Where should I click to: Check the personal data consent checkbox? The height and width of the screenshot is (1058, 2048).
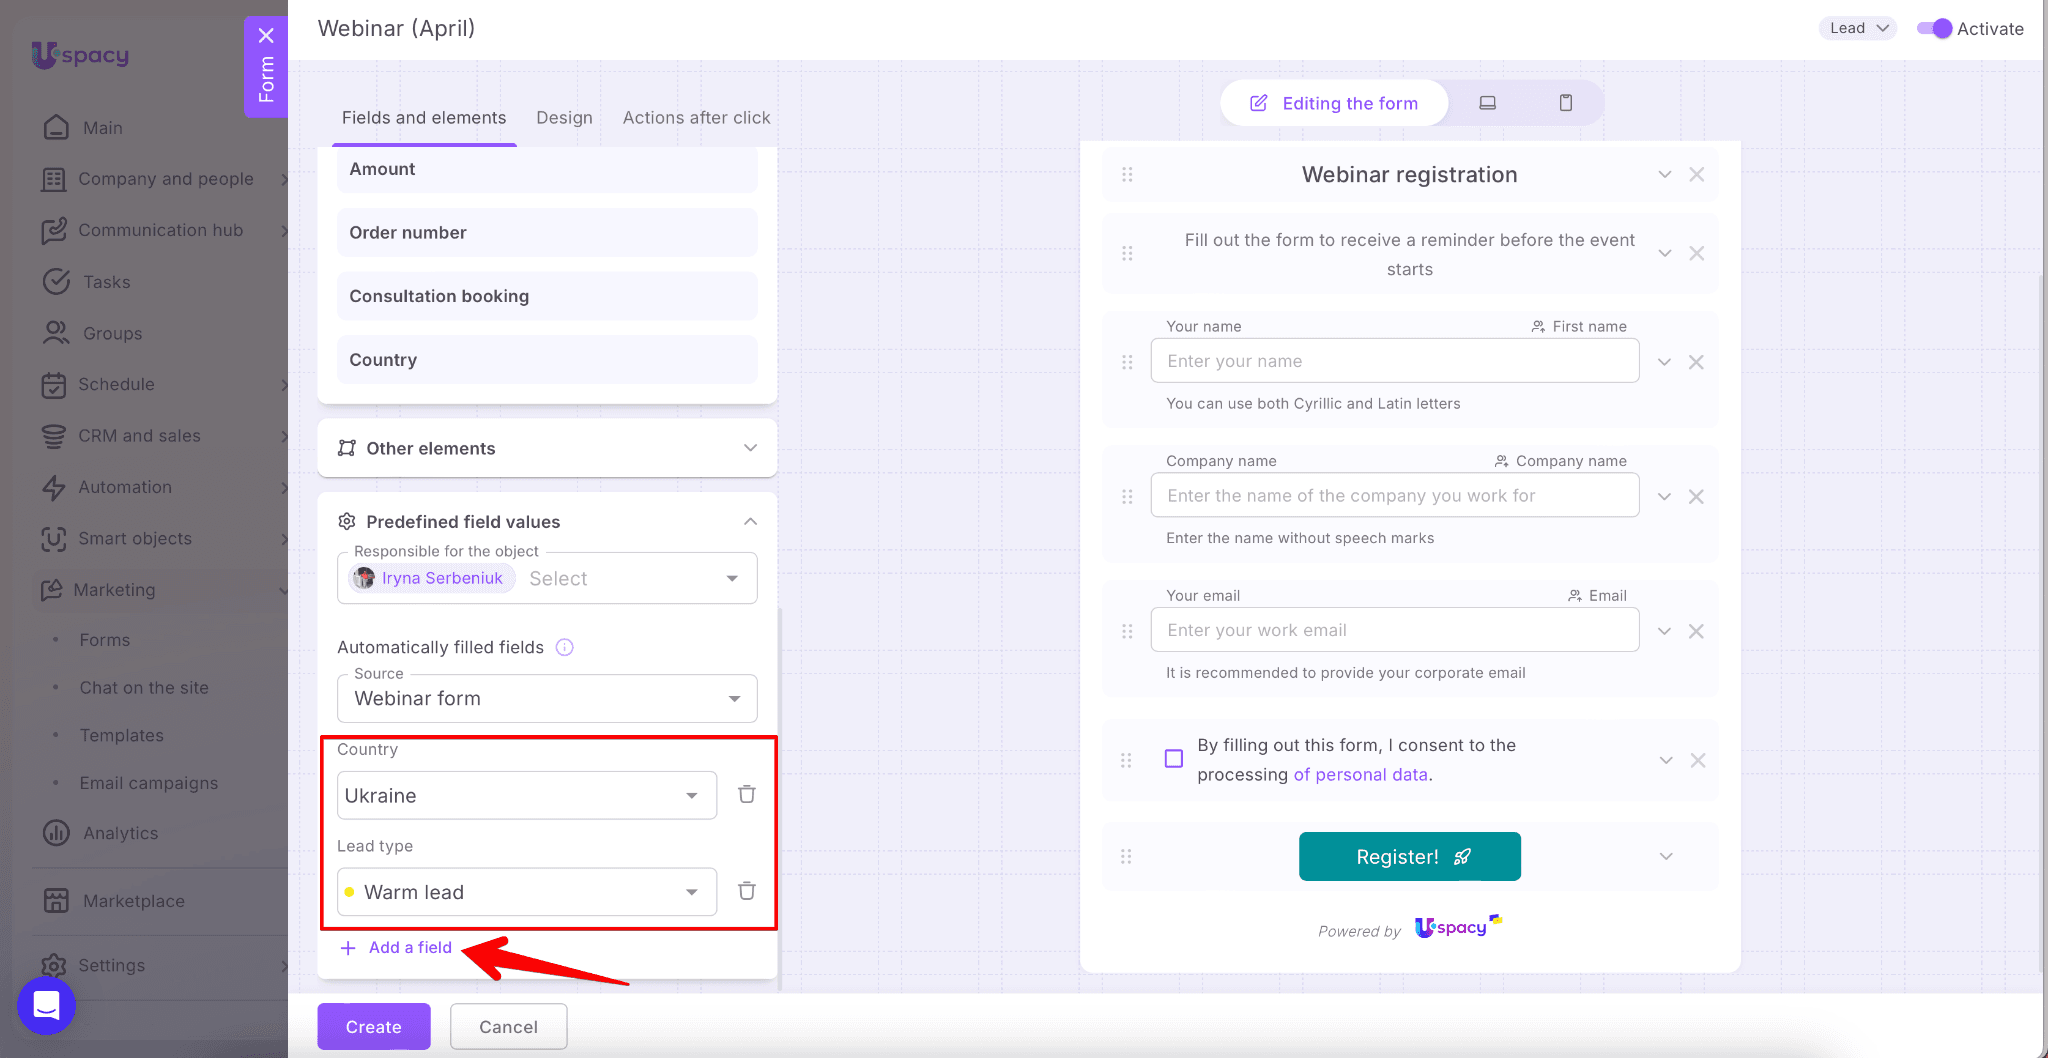(x=1174, y=759)
